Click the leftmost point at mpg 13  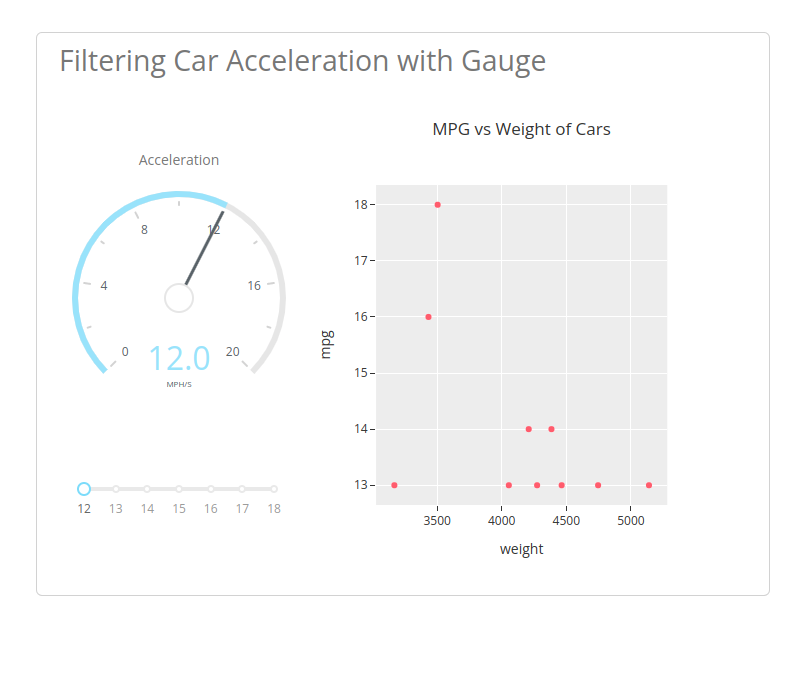coord(394,485)
